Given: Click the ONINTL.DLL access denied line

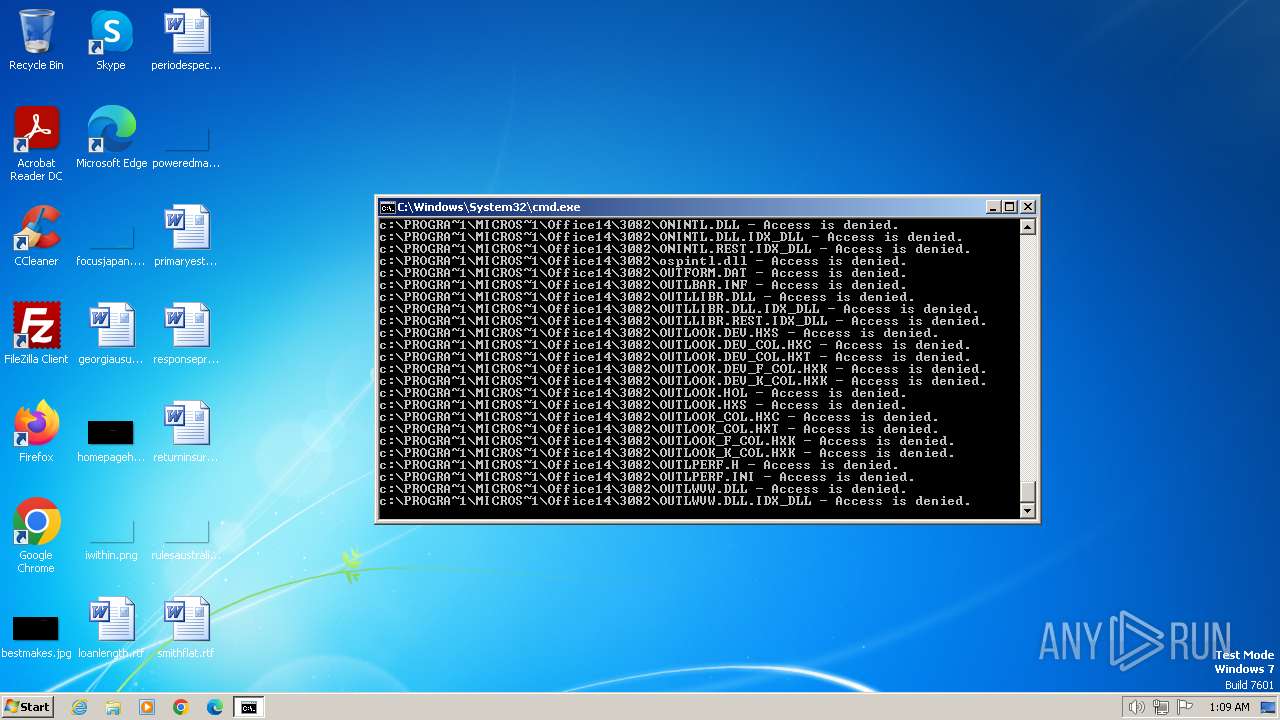Looking at the screenshot, I should coord(639,225).
